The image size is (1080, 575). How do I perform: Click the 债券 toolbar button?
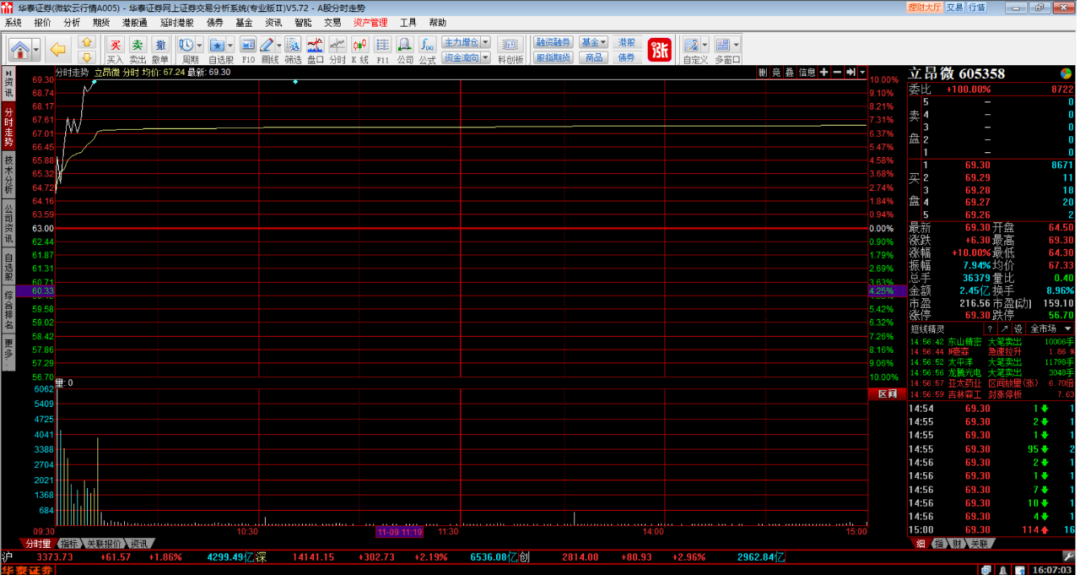pyautogui.click(x=626, y=58)
